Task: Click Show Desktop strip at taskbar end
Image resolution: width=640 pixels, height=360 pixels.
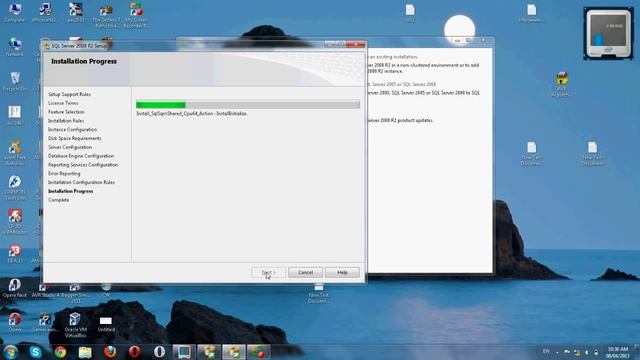Action: tap(638, 352)
